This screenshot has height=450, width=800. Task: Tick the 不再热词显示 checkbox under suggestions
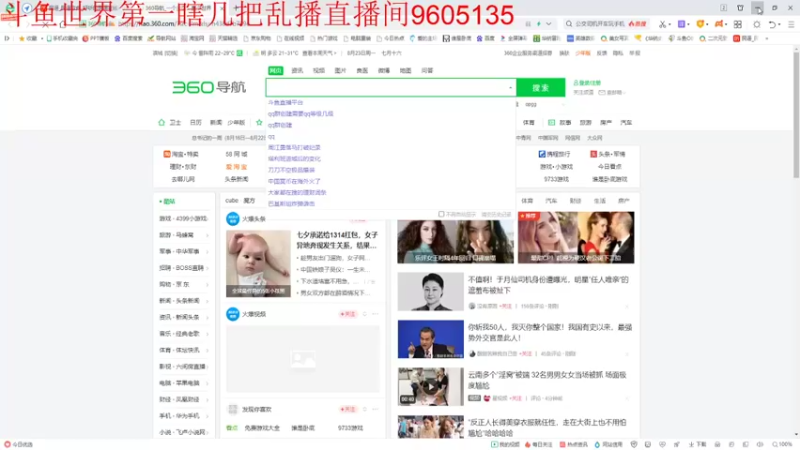tap(441, 214)
